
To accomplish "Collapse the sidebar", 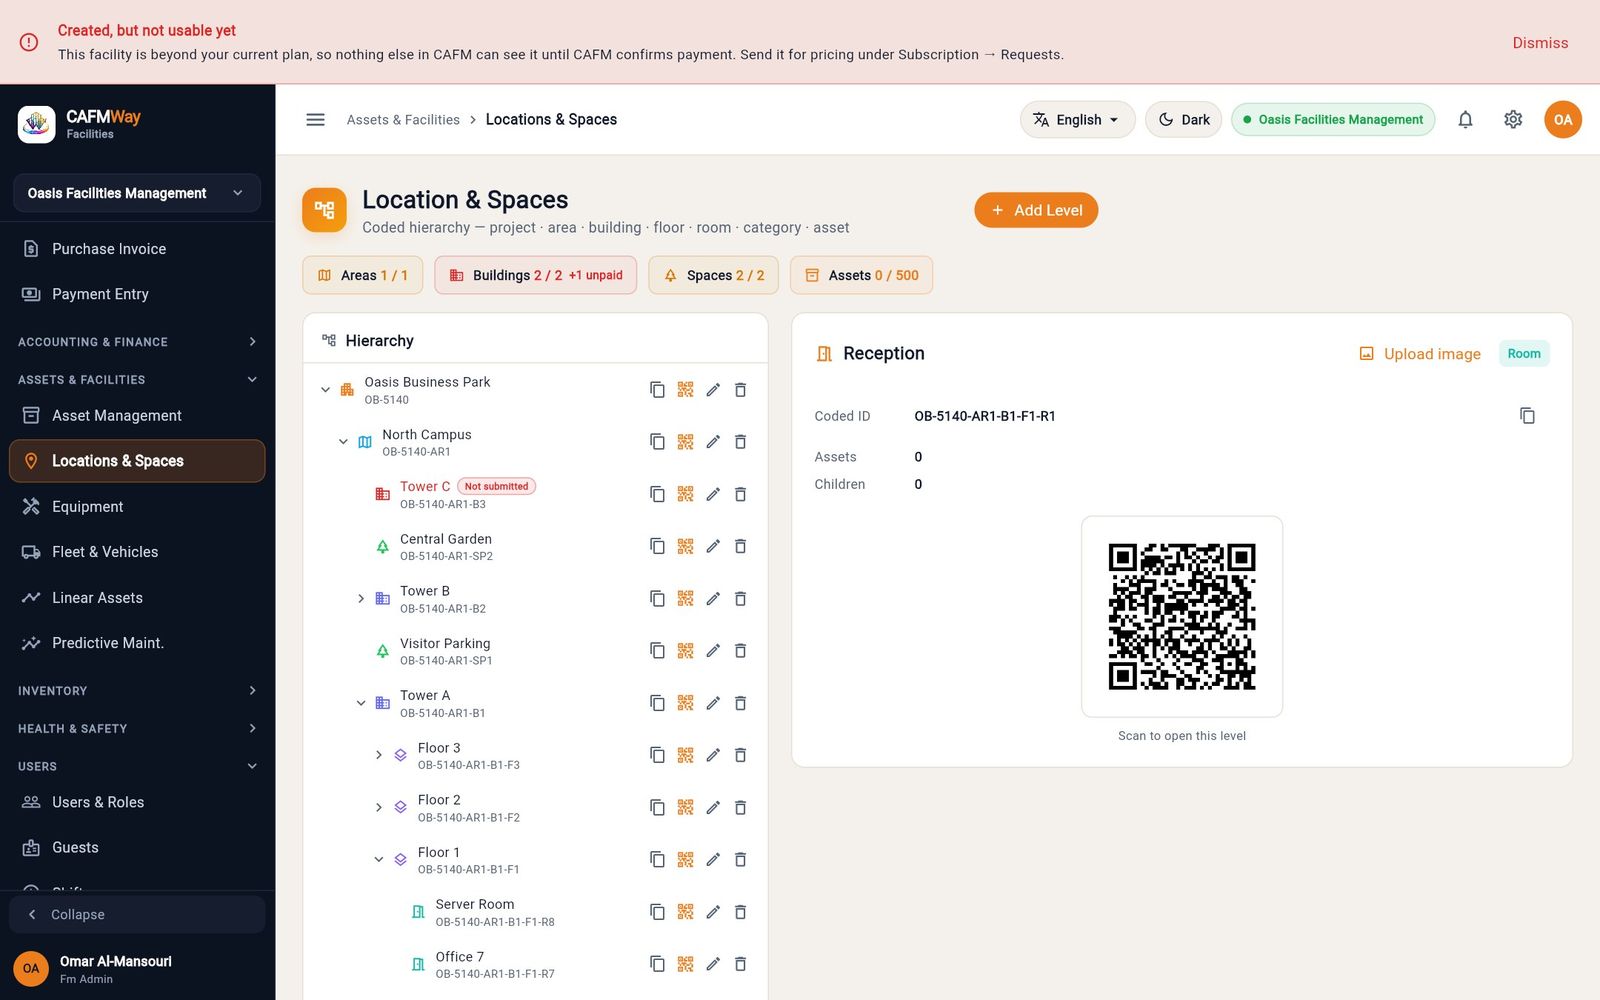I will tap(137, 915).
